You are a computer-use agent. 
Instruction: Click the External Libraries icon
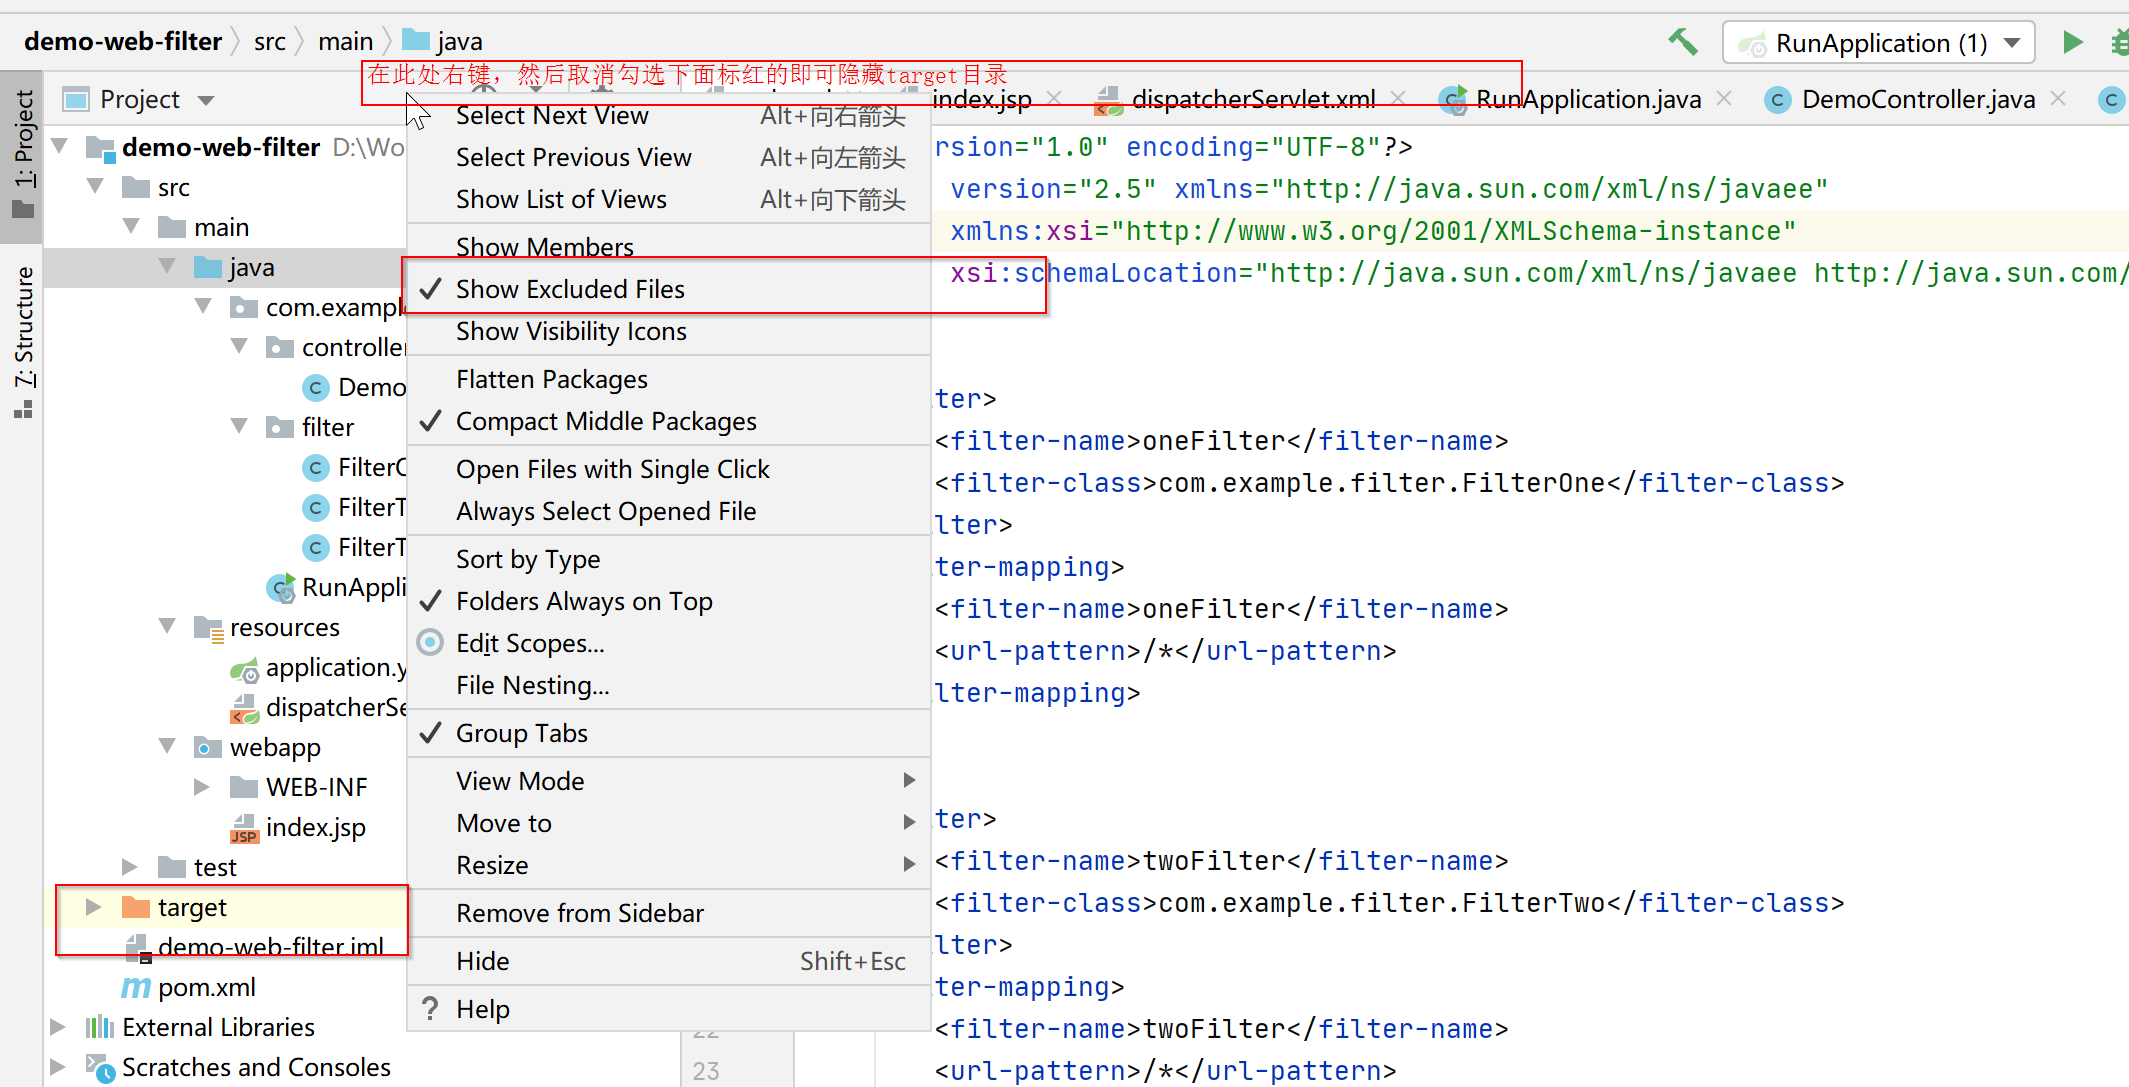coord(99,1027)
